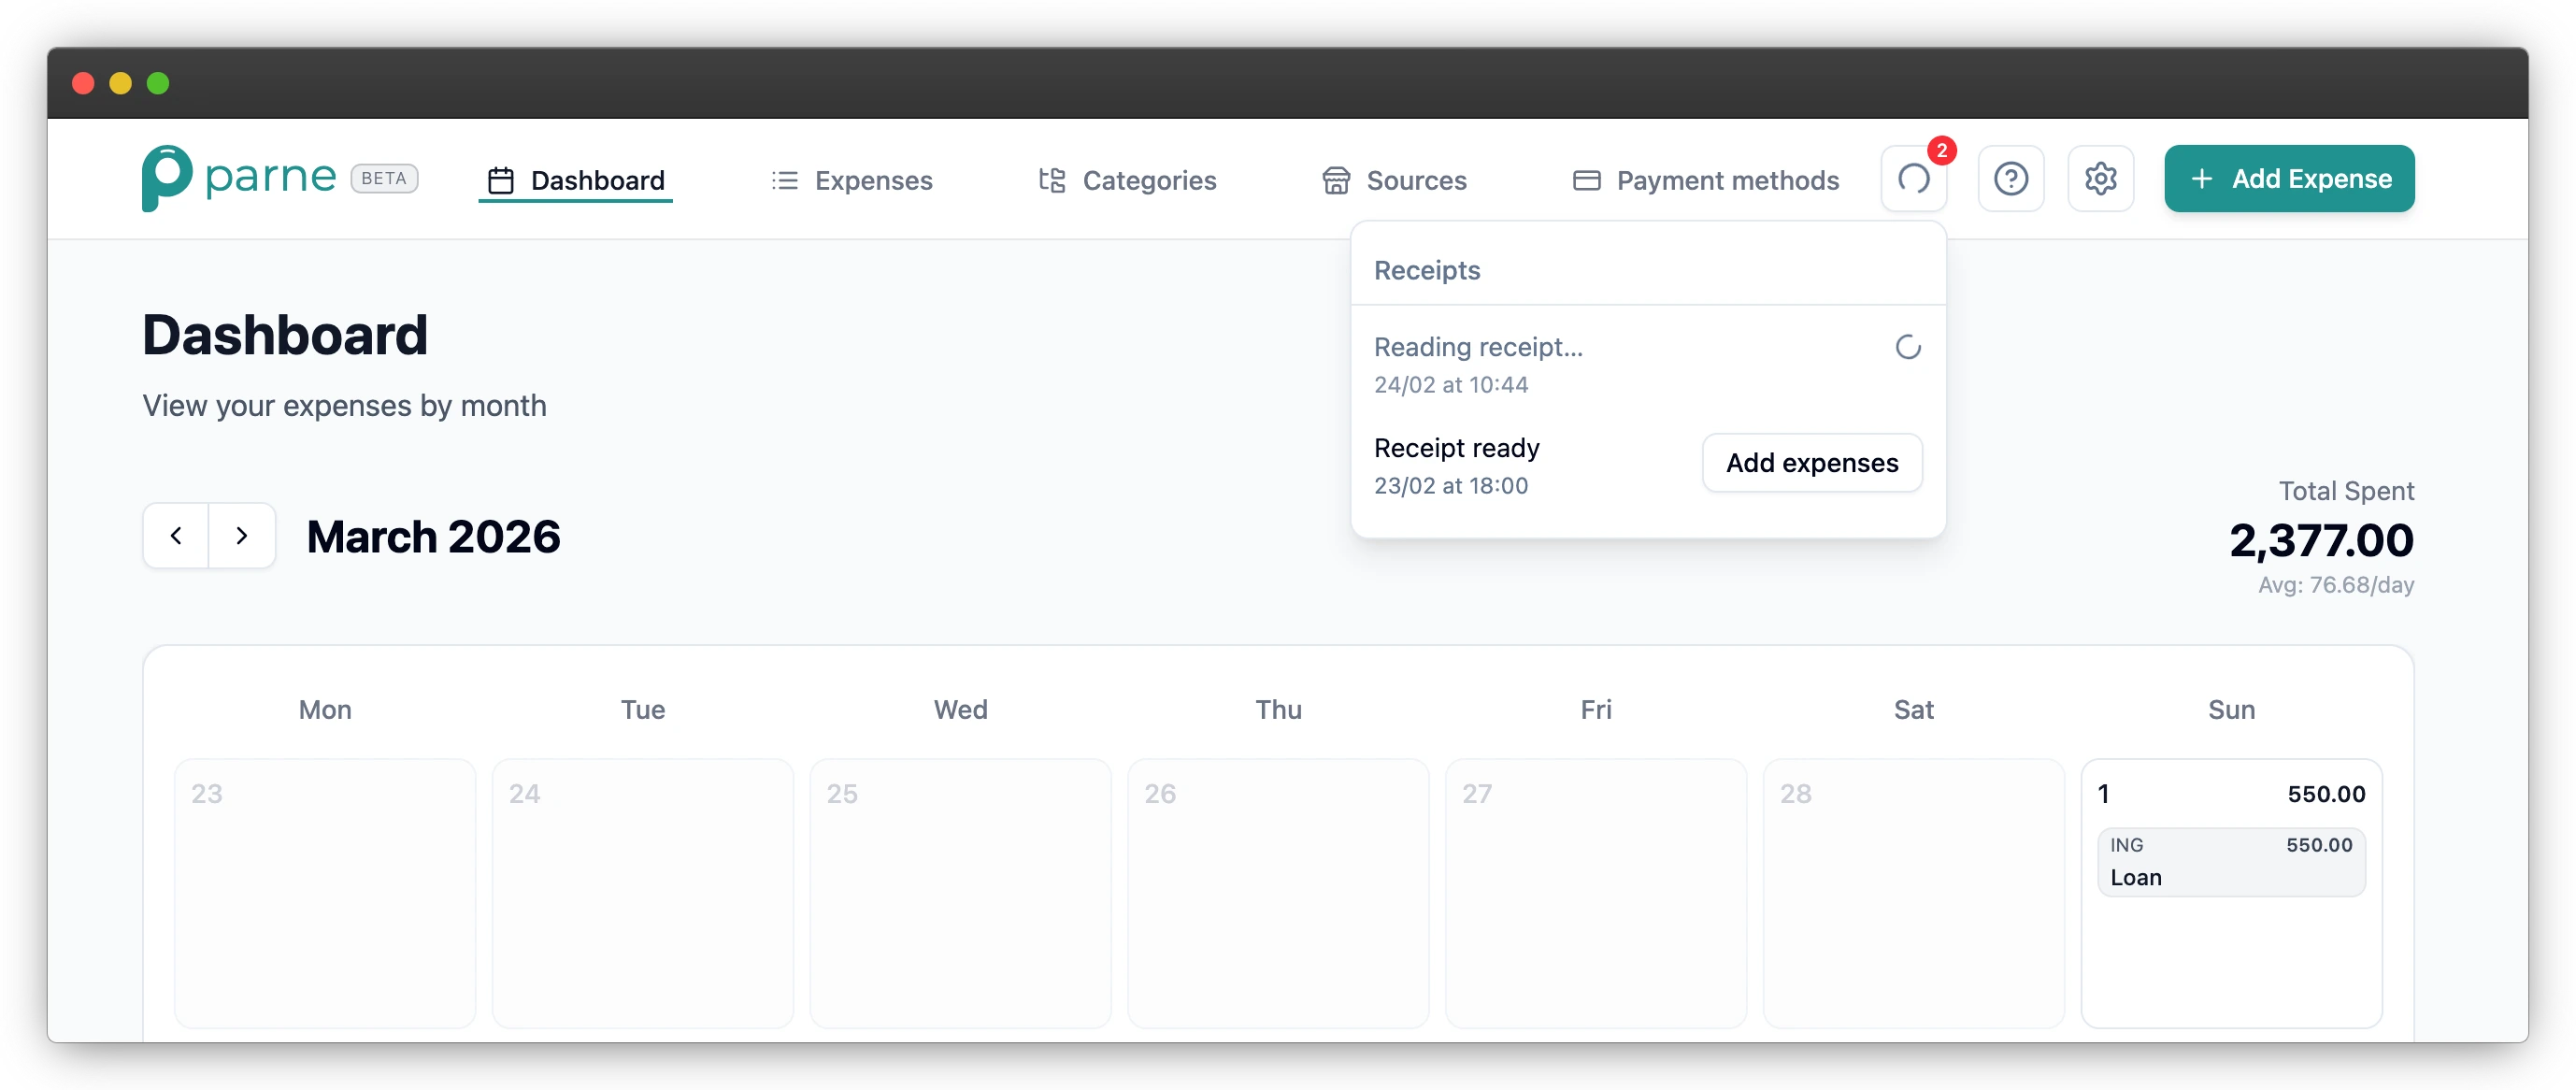Click the help question-mark icon
The height and width of the screenshot is (1090, 2576).
click(2011, 178)
